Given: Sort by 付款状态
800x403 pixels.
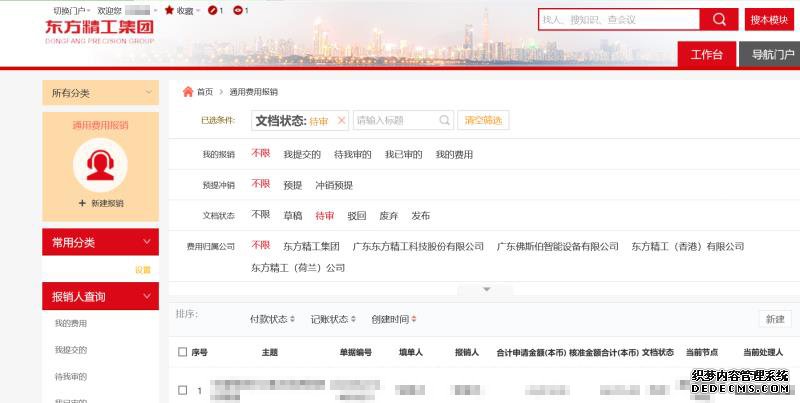Looking at the screenshot, I should (x=272, y=319).
